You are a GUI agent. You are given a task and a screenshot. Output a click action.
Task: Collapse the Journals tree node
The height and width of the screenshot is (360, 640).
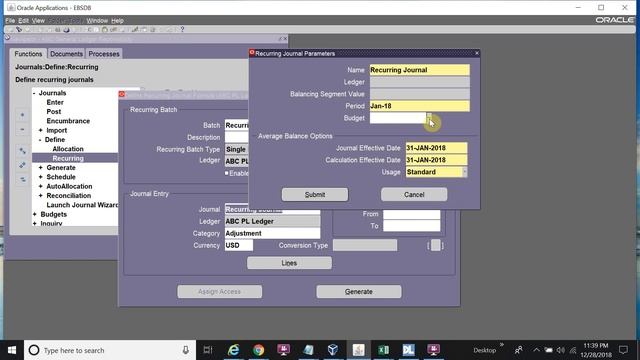[34, 93]
